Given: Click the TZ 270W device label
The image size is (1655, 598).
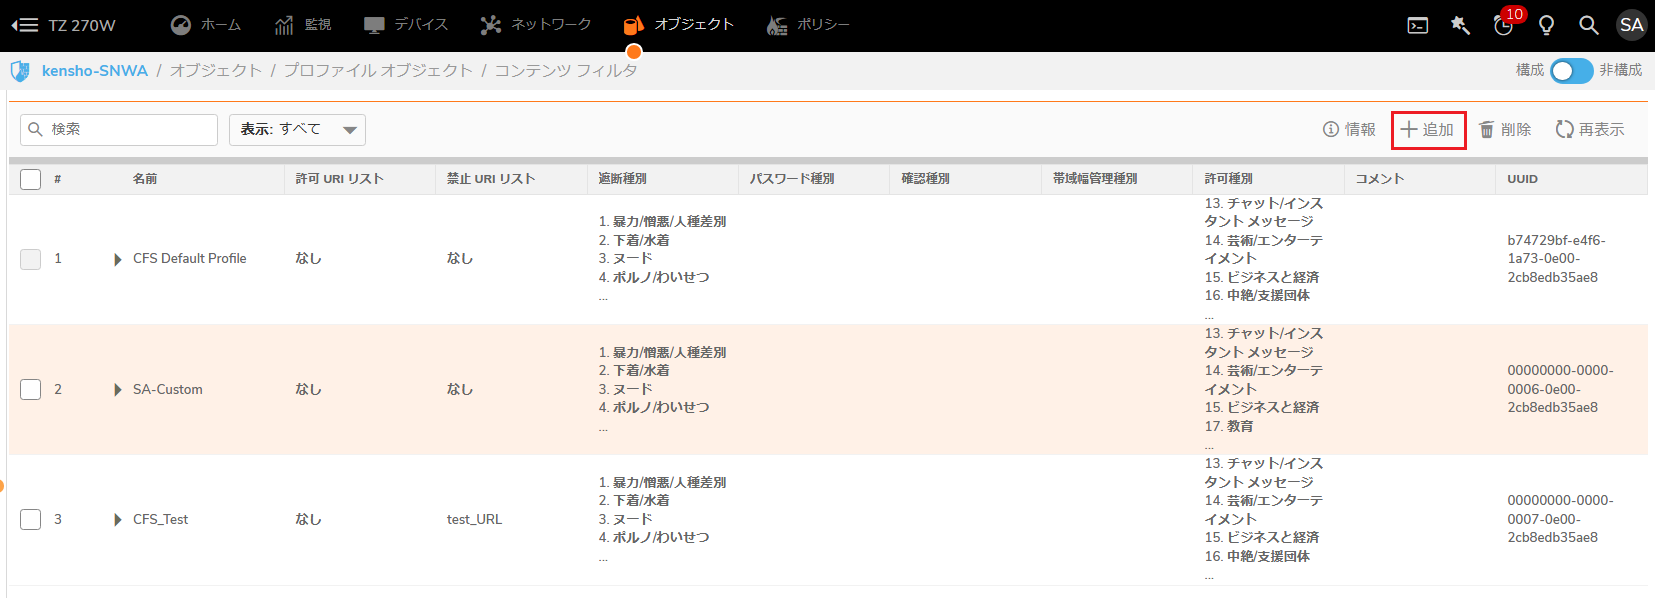Looking at the screenshot, I should tap(82, 25).
